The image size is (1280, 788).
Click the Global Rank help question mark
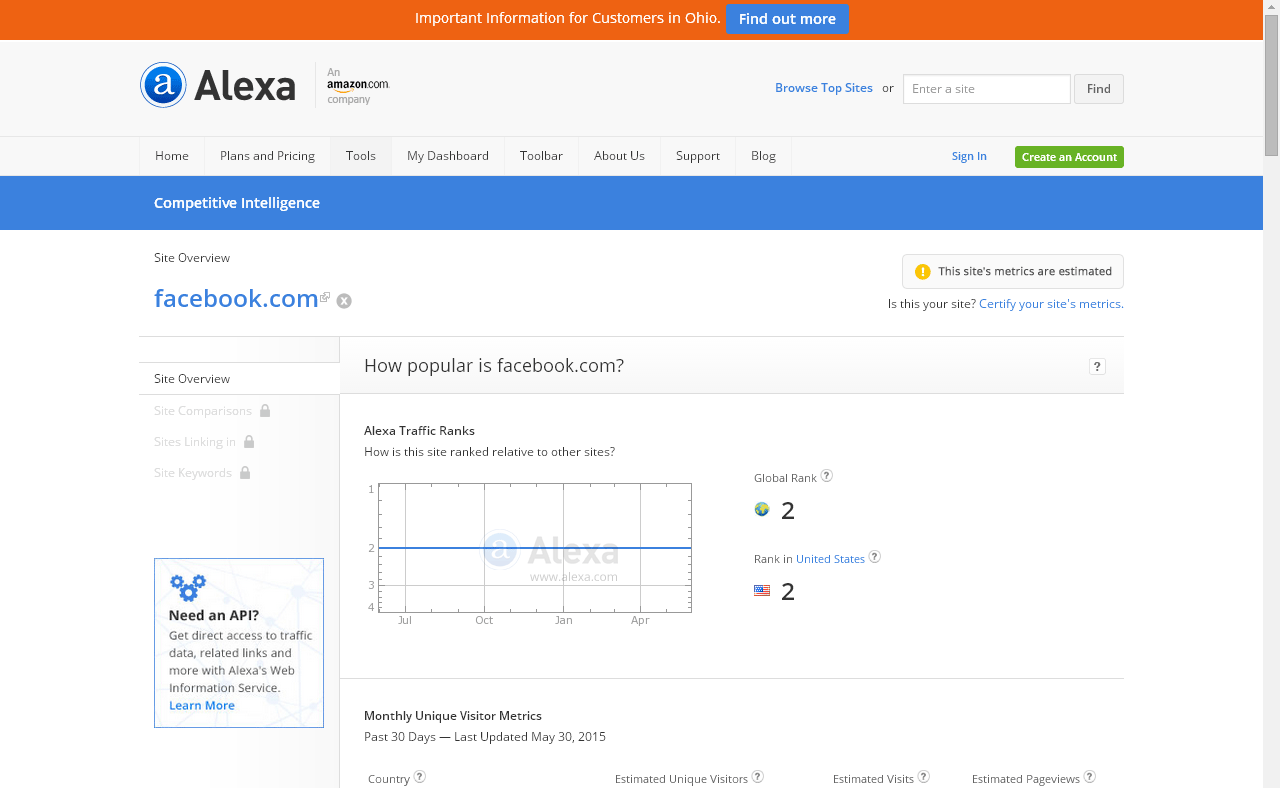[x=827, y=476]
